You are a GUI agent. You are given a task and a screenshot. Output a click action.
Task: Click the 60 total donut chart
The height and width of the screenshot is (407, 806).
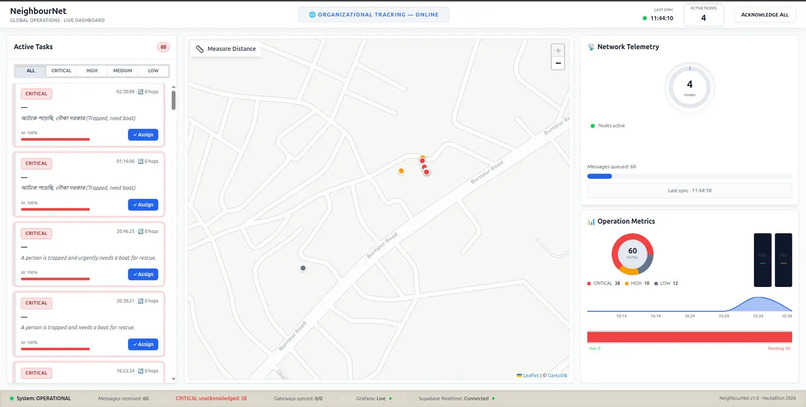[632, 254]
